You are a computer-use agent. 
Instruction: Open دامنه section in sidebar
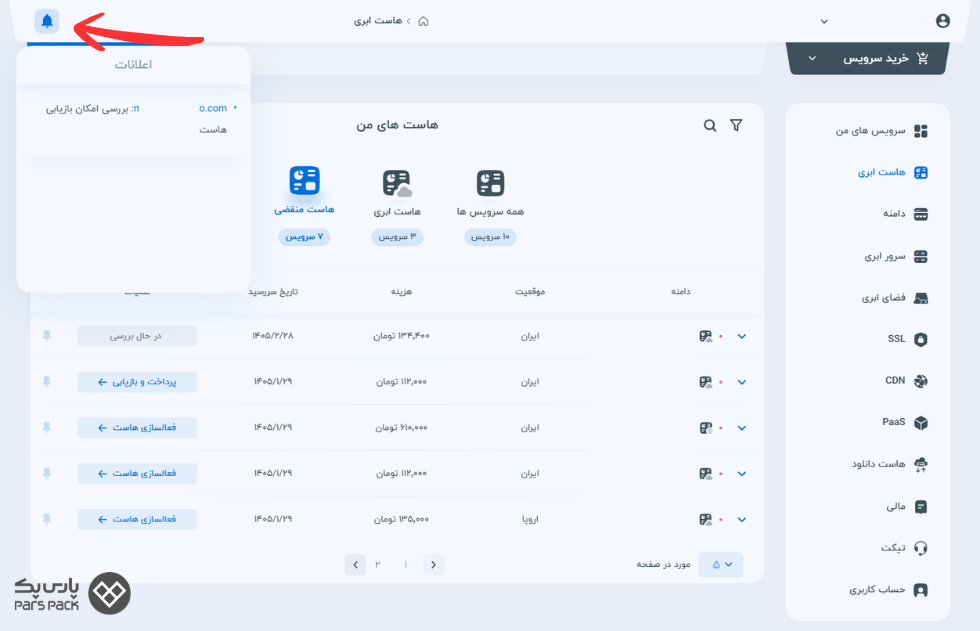coord(905,214)
